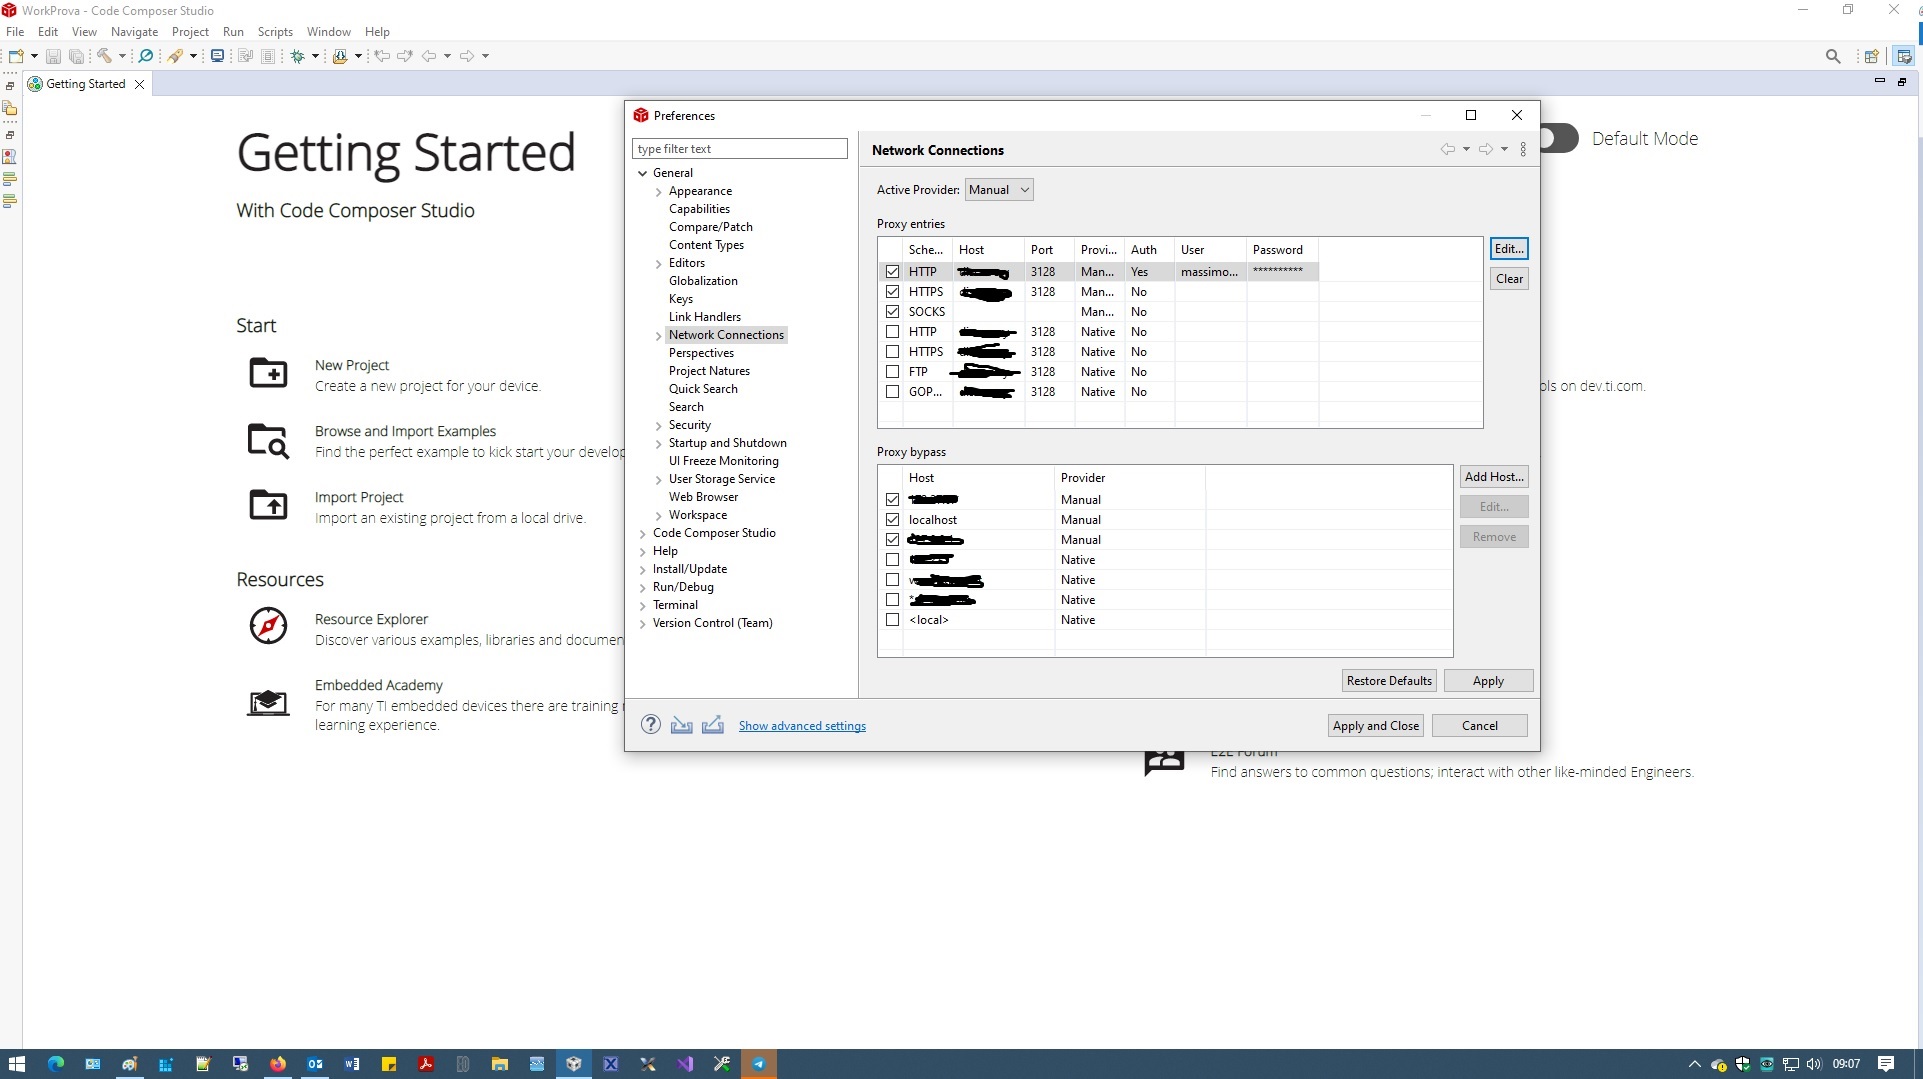Check the HTTPS Native proxy entry
This screenshot has height=1079, width=1923.
point(893,352)
